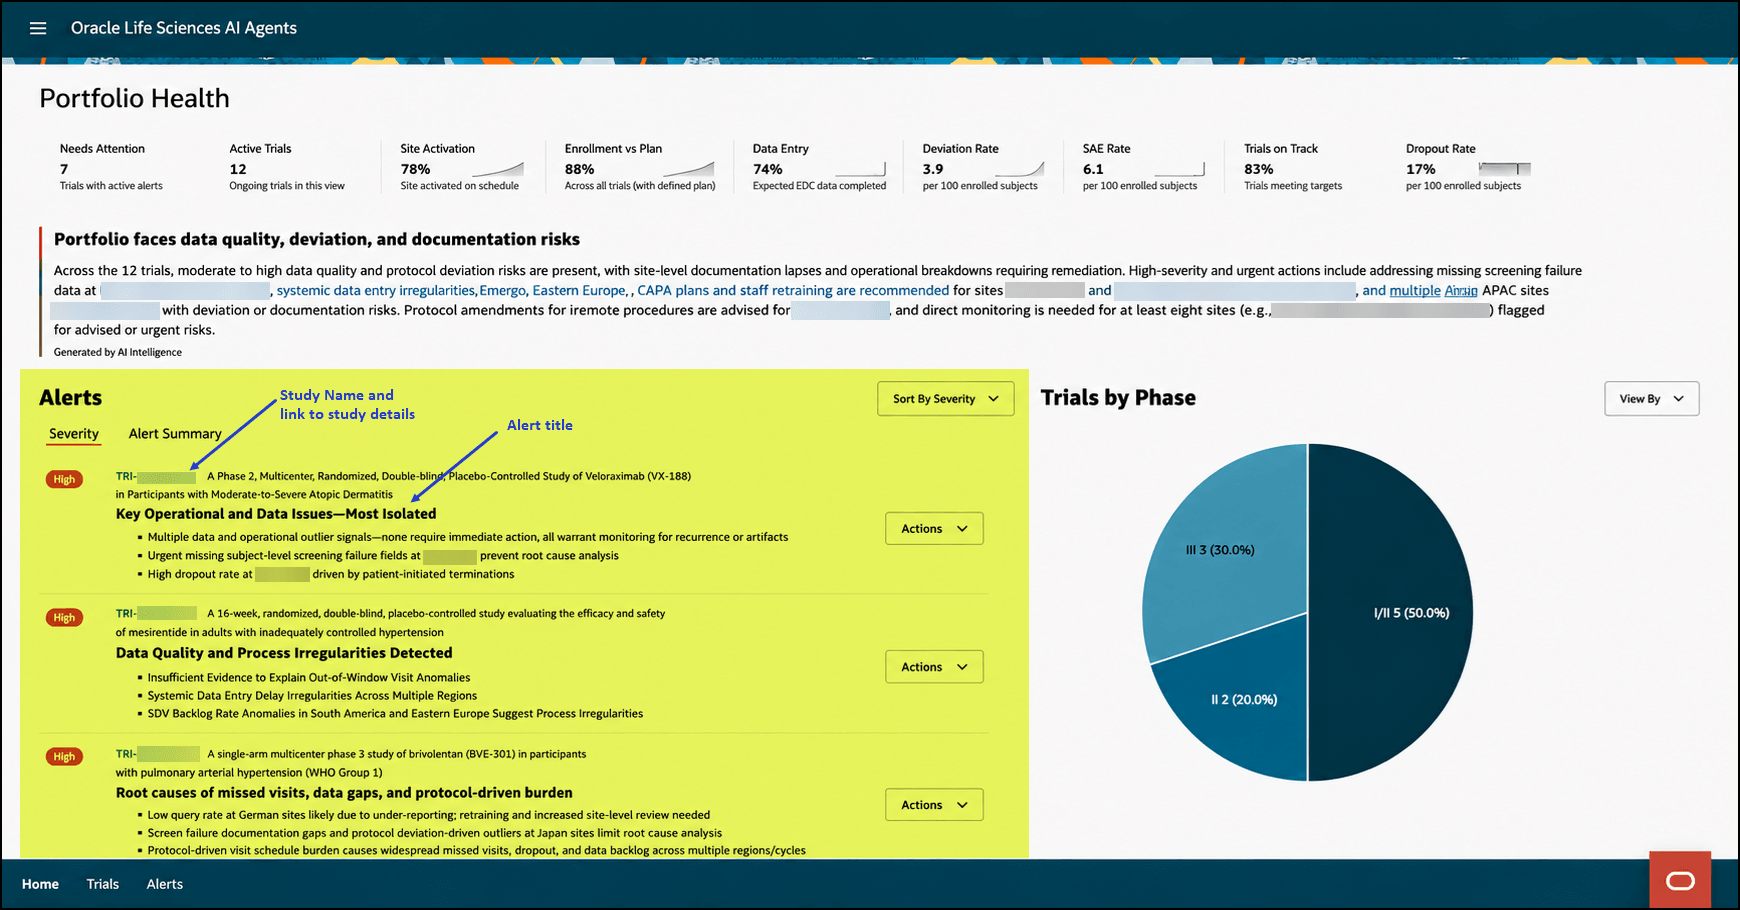Follow the 'systemic data entry irregularities' link
The image size is (1740, 910).
[x=375, y=291]
